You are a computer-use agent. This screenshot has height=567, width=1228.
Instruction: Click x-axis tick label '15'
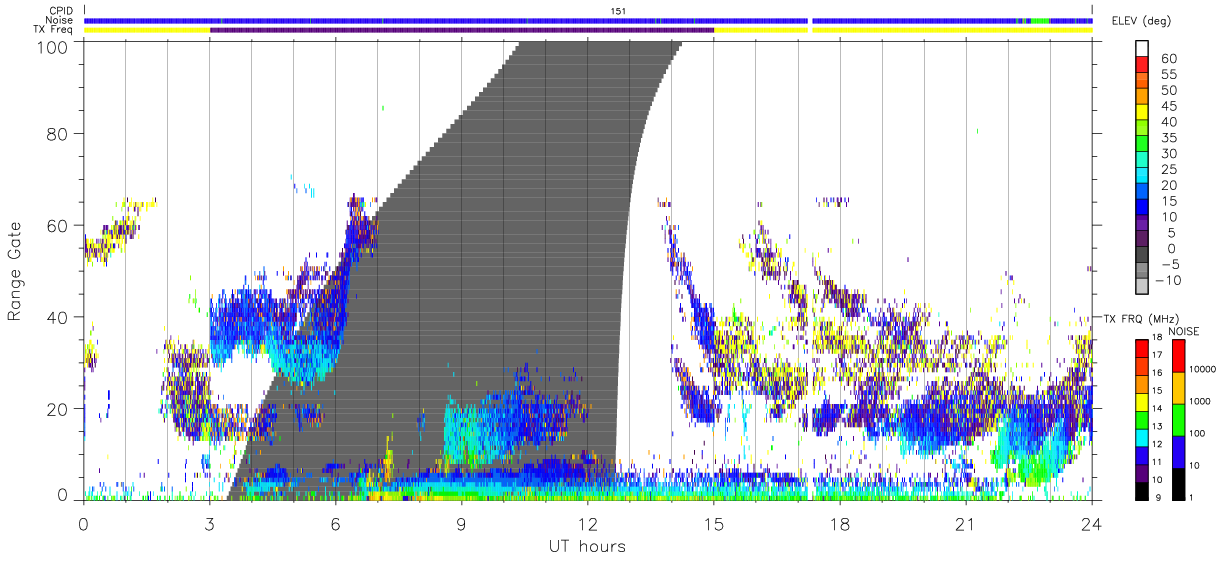(714, 525)
